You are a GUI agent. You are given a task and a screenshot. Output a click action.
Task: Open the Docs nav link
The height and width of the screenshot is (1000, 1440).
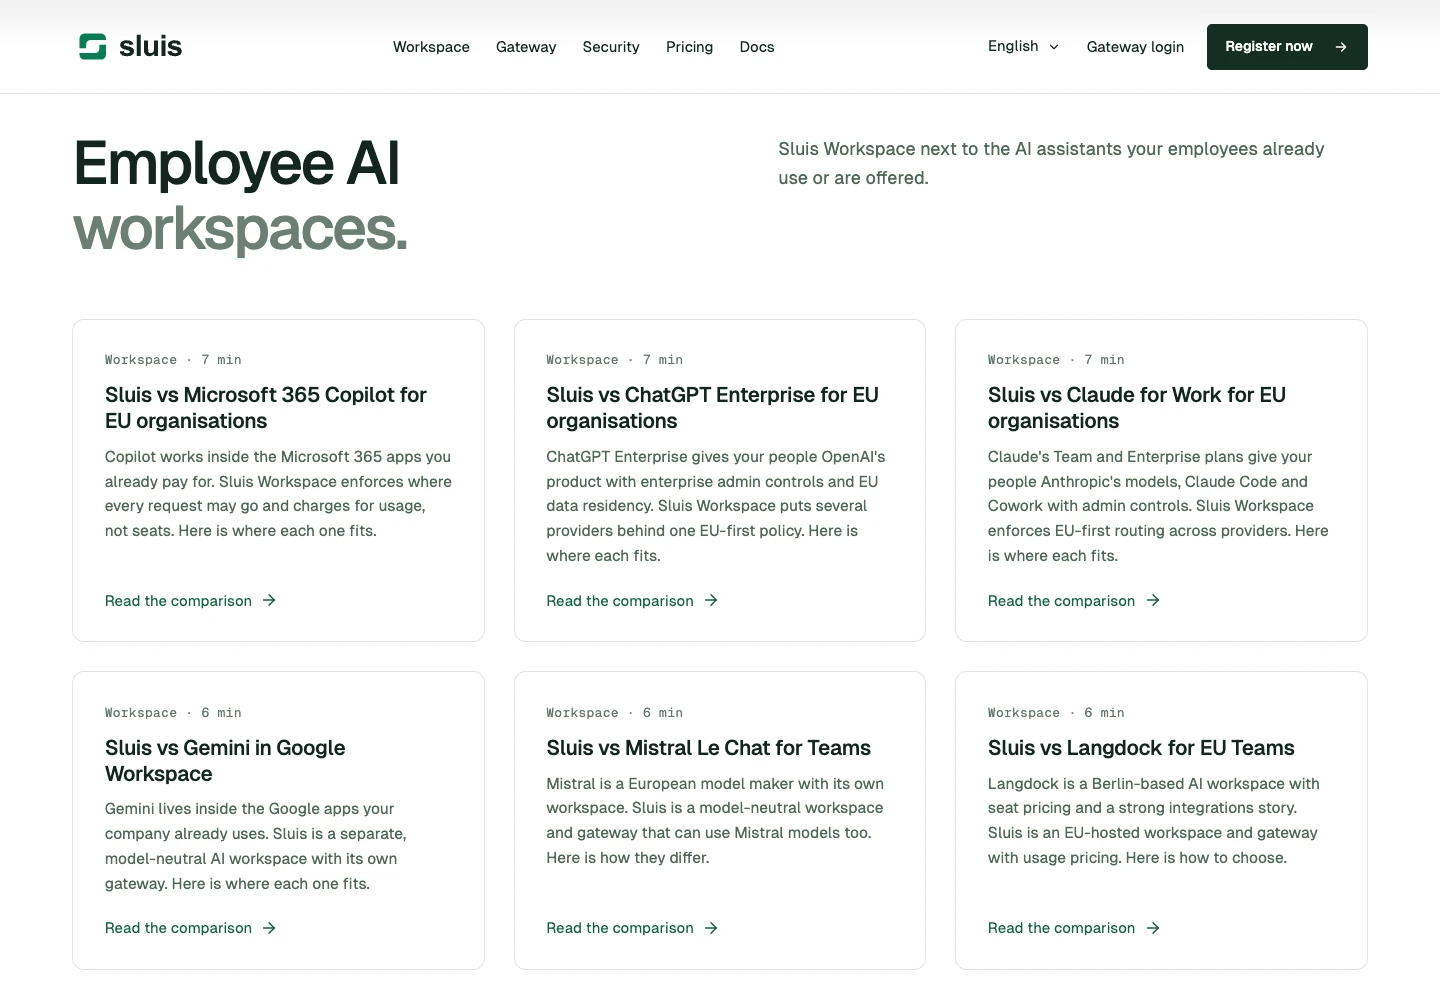(x=757, y=47)
